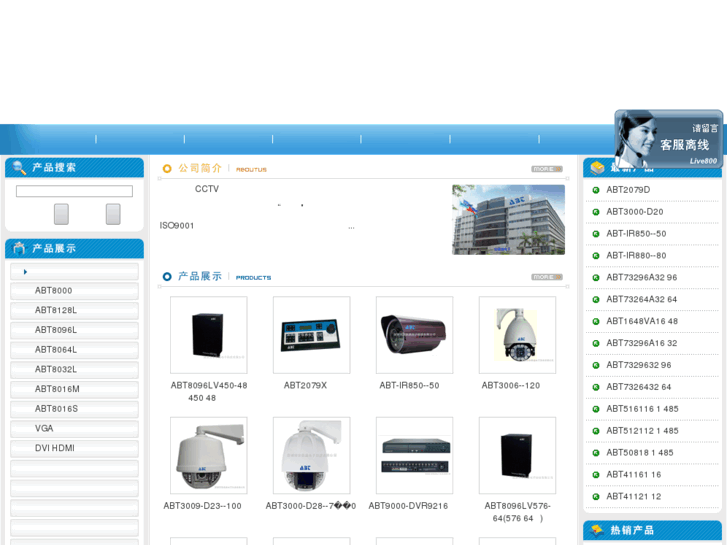Click ABT50818 1 485 in sidebar list

coord(640,453)
